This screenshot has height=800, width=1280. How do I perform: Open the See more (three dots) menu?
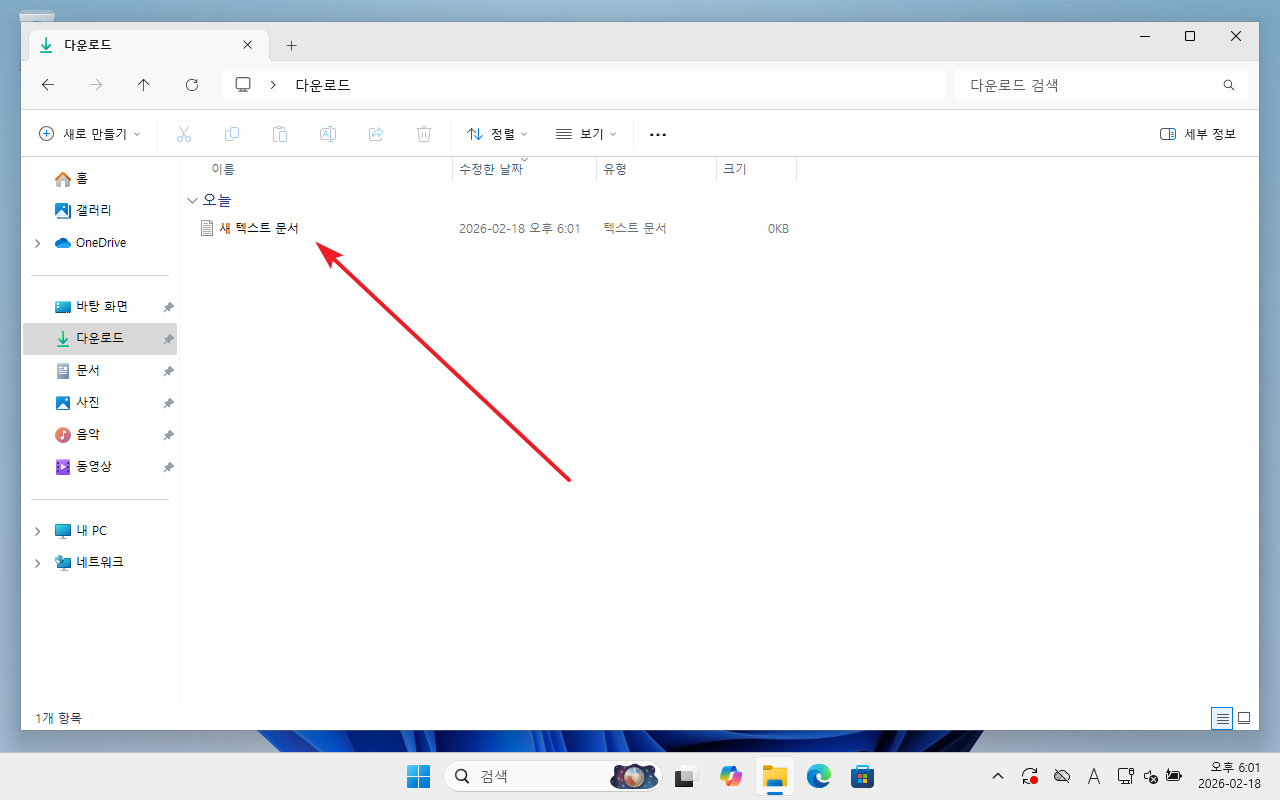[657, 134]
